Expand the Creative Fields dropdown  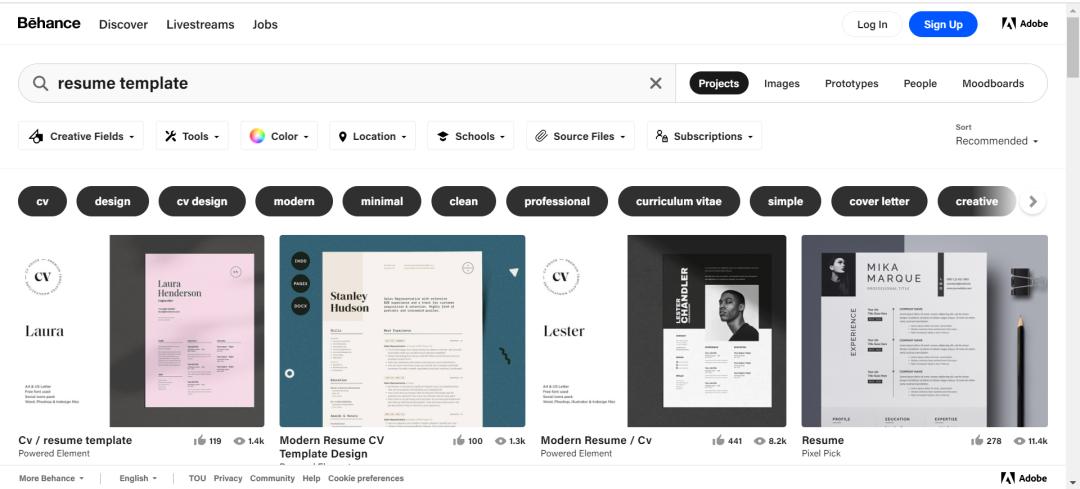pyautogui.click(x=81, y=136)
